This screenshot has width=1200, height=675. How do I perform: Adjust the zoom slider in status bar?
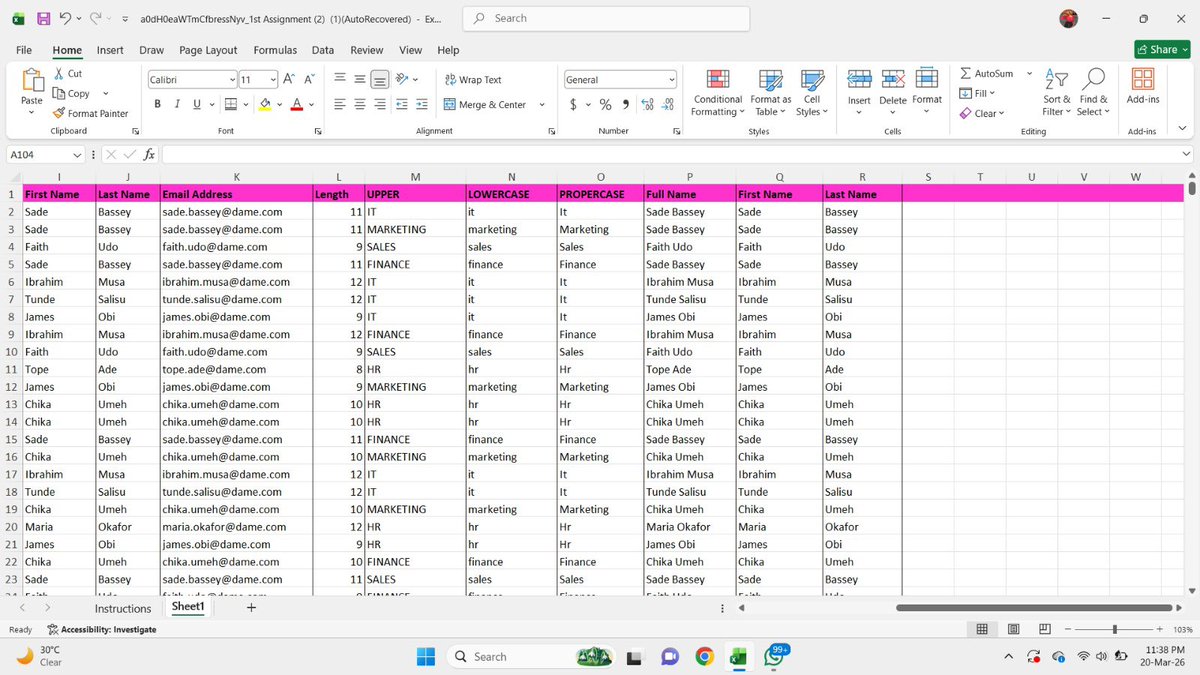pos(1115,629)
